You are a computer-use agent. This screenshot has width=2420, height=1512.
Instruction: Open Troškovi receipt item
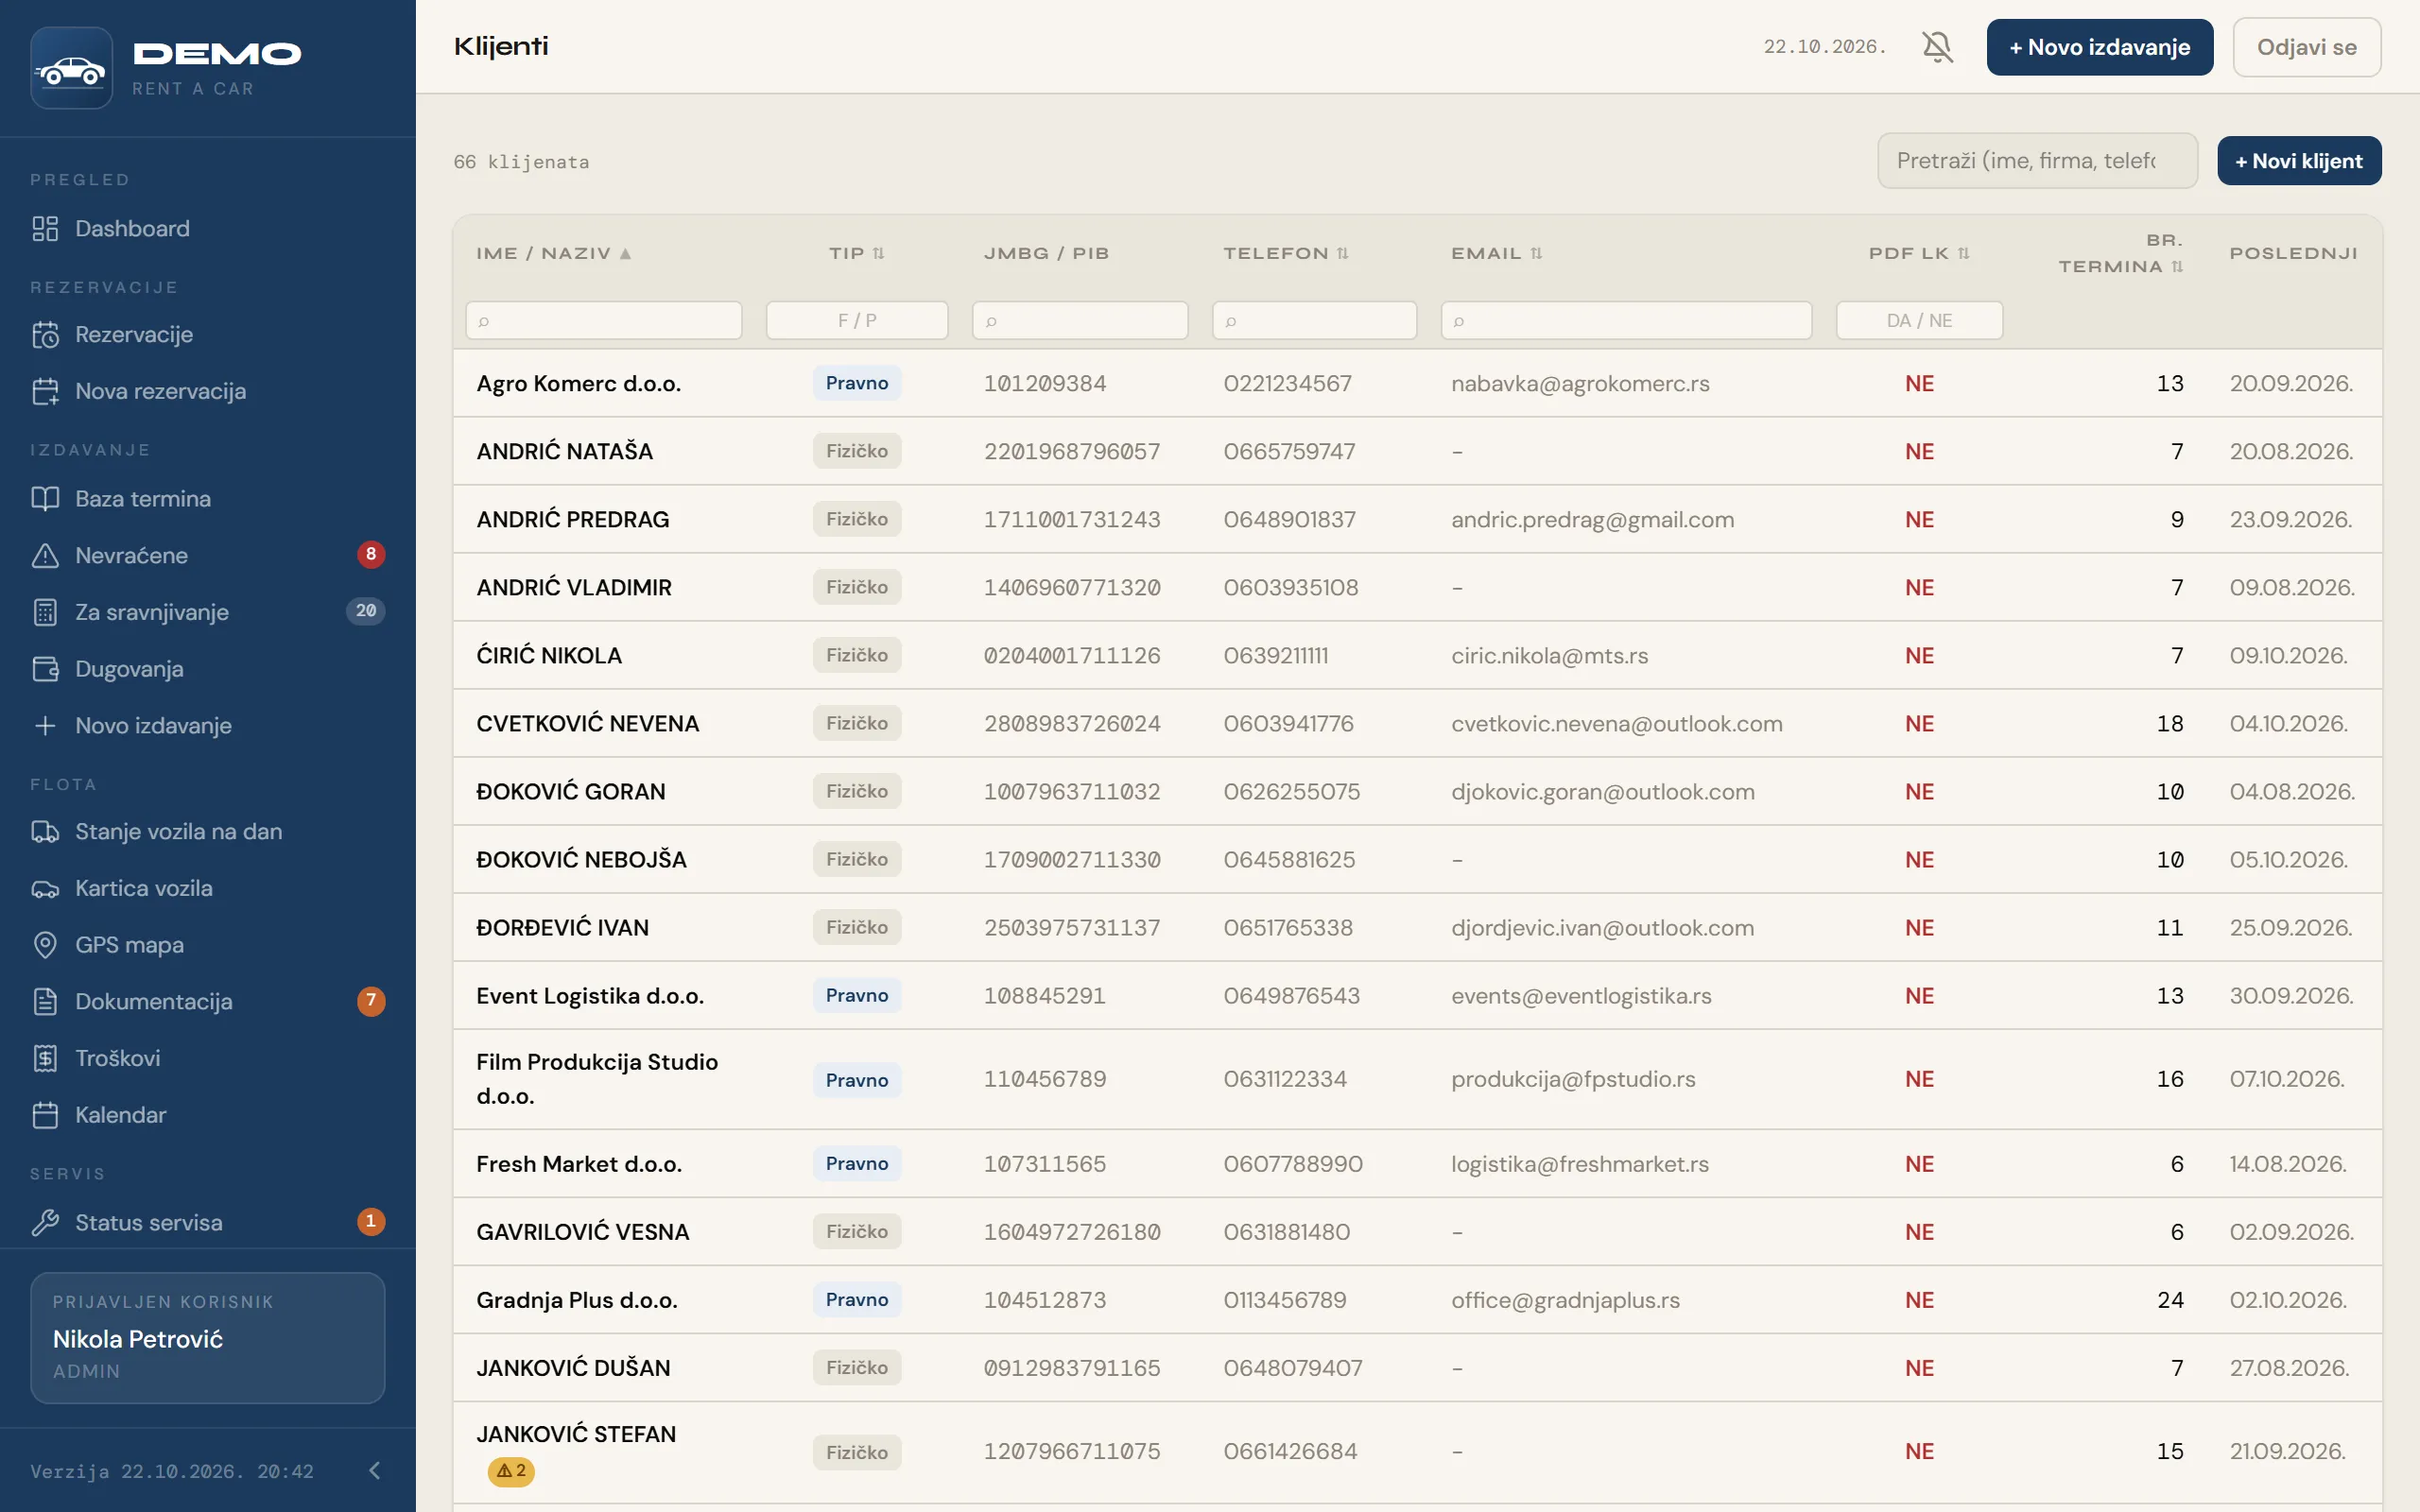(207, 1058)
